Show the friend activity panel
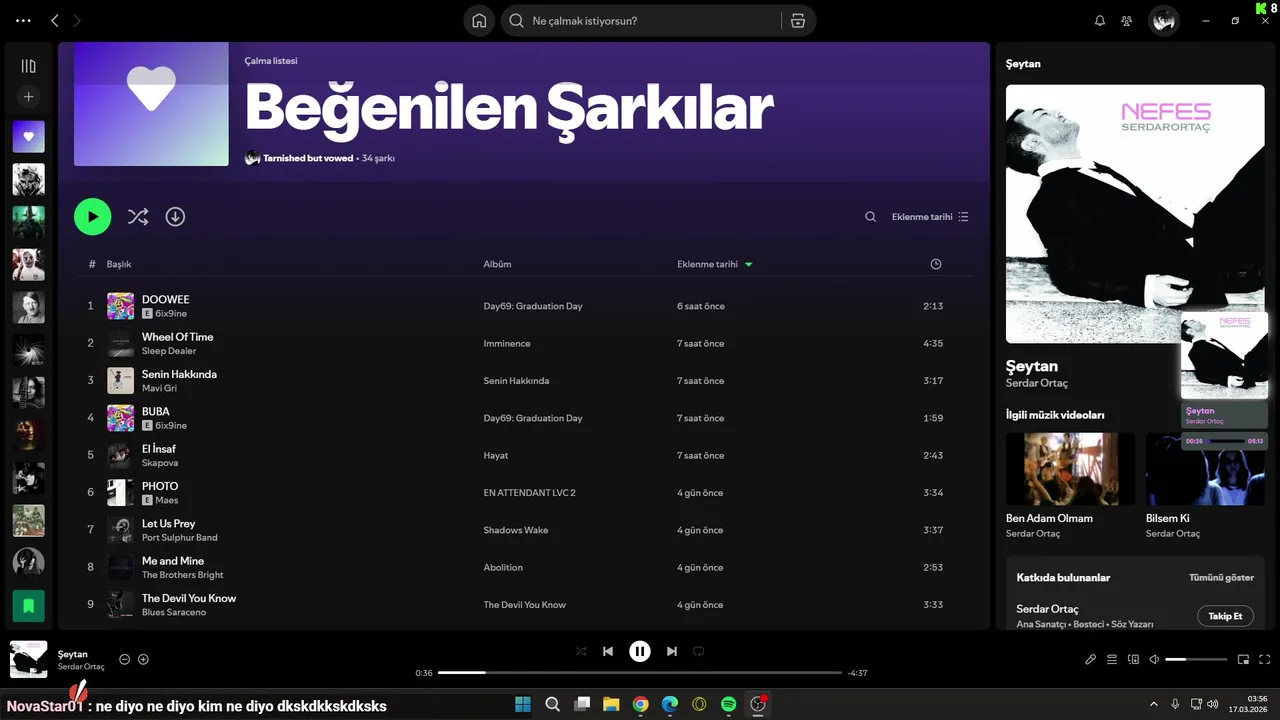 coord(1127,20)
